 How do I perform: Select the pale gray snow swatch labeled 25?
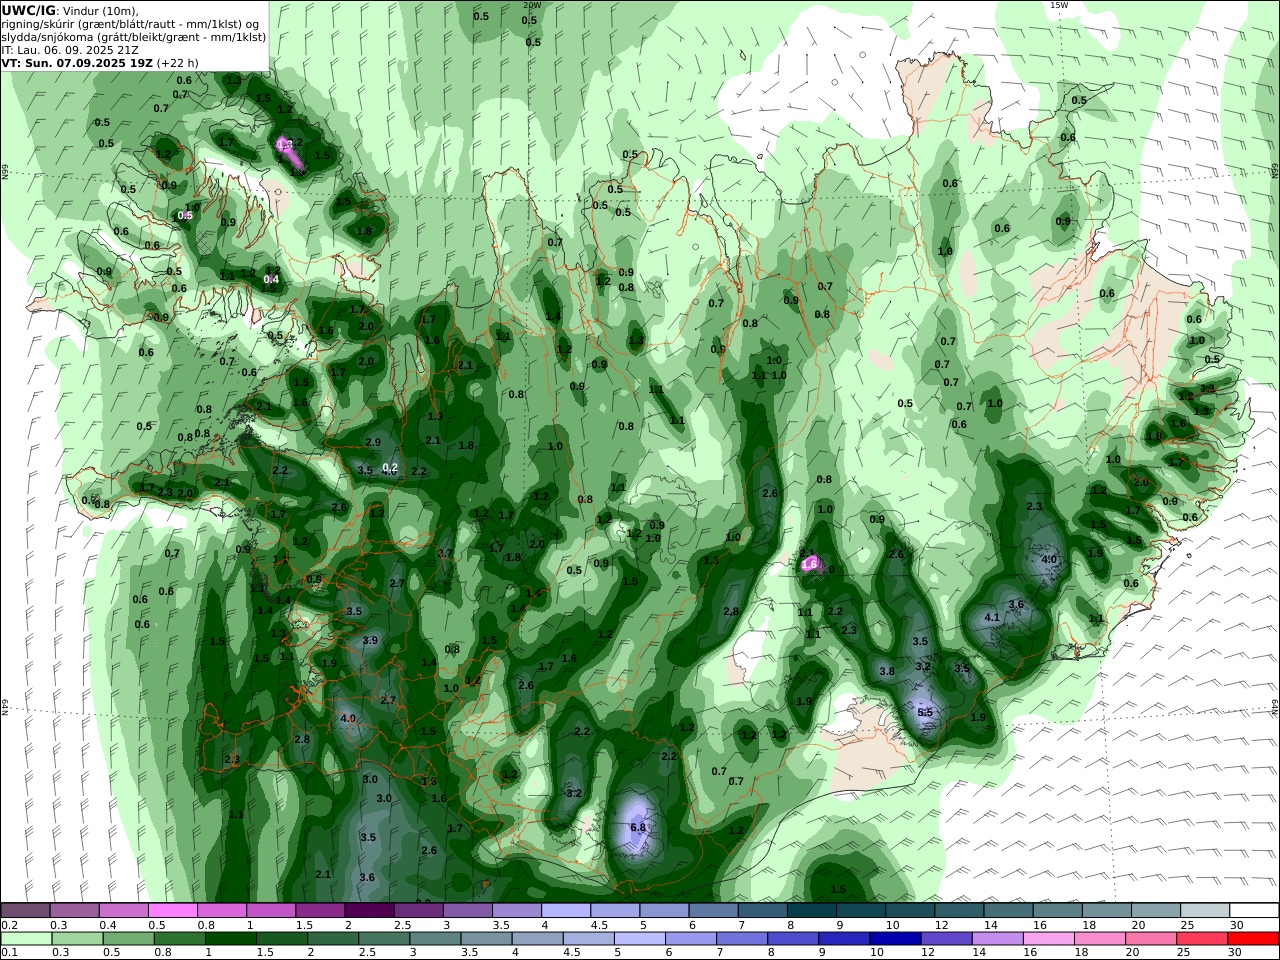(1205, 910)
